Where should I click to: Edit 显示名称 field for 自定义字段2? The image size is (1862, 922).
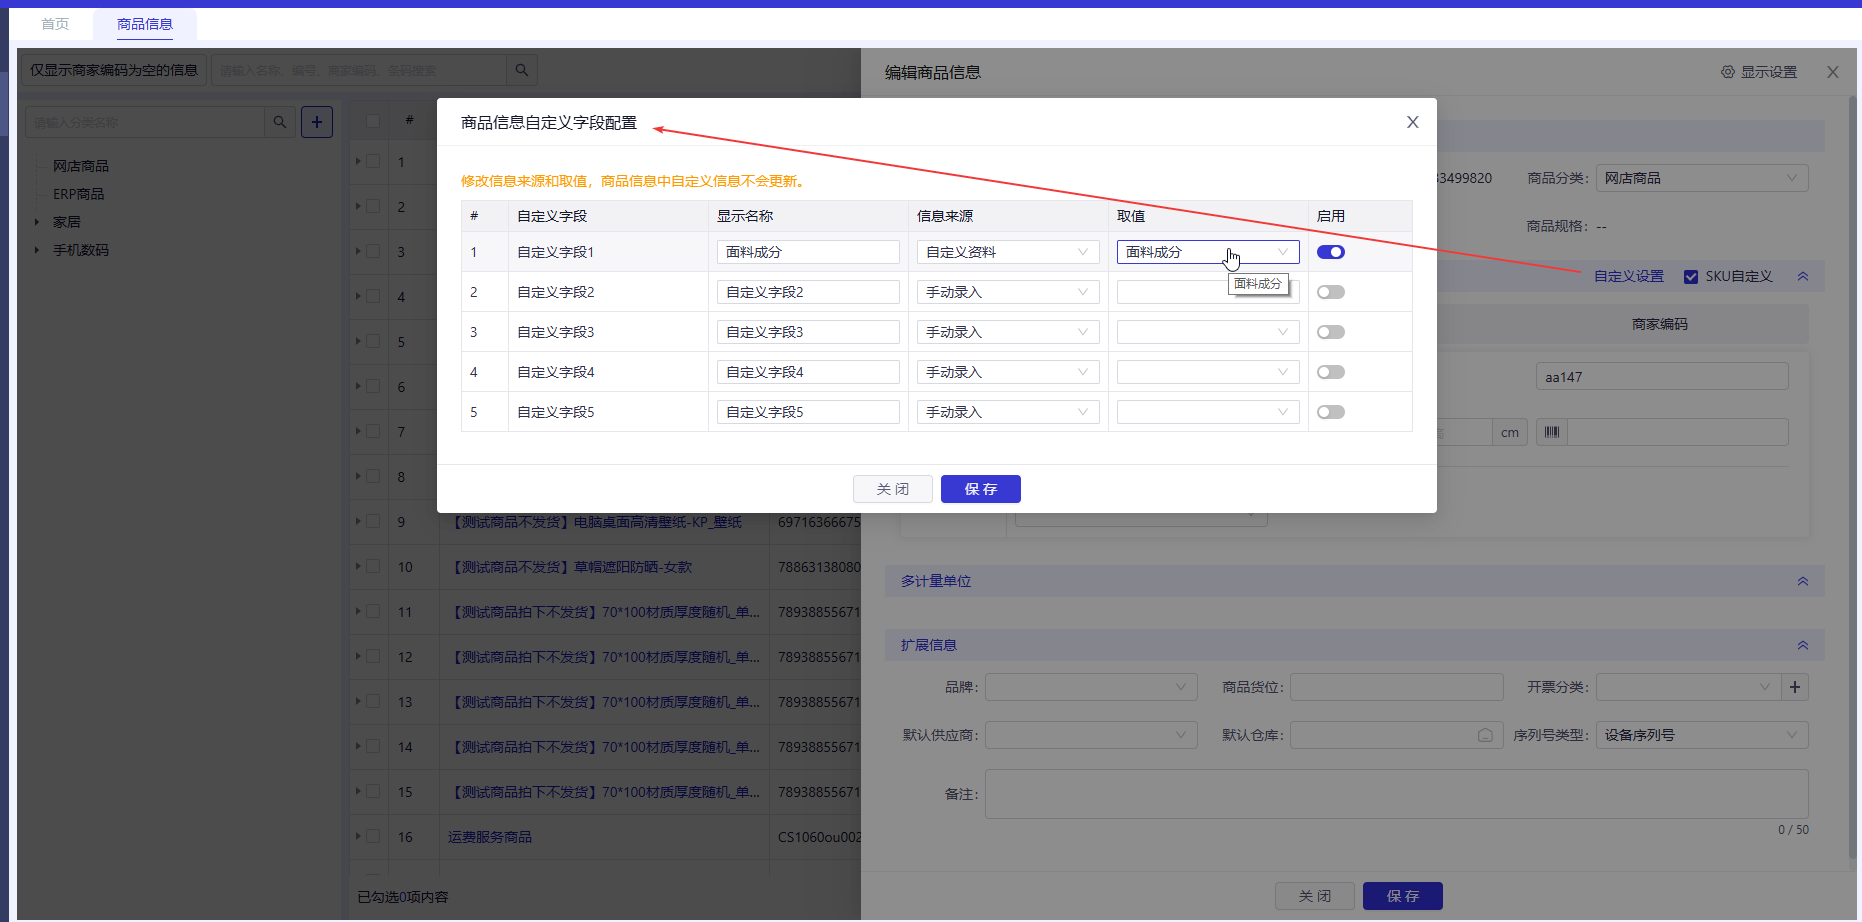click(x=808, y=292)
